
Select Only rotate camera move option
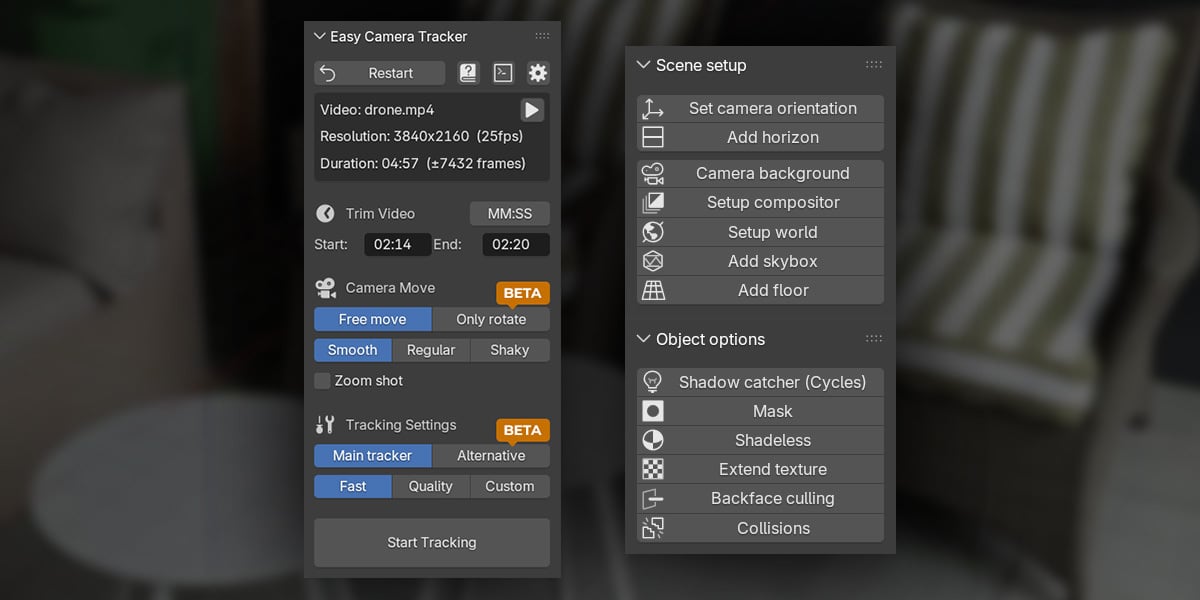[x=491, y=320]
